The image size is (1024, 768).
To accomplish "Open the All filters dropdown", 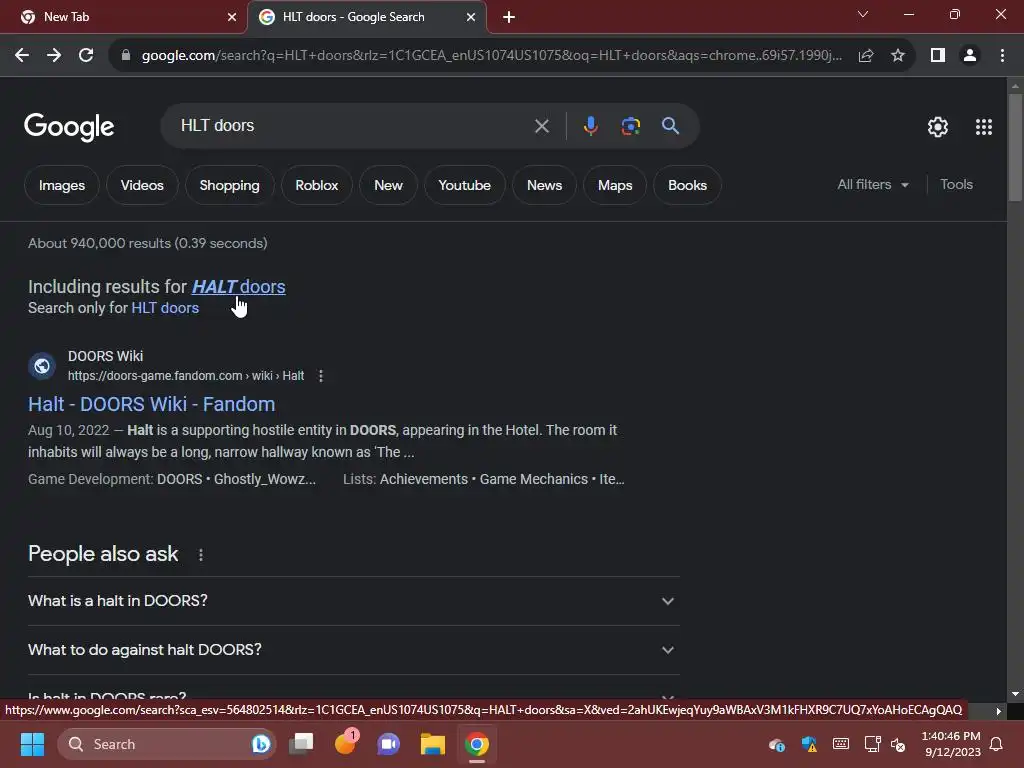I will (x=872, y=185).
